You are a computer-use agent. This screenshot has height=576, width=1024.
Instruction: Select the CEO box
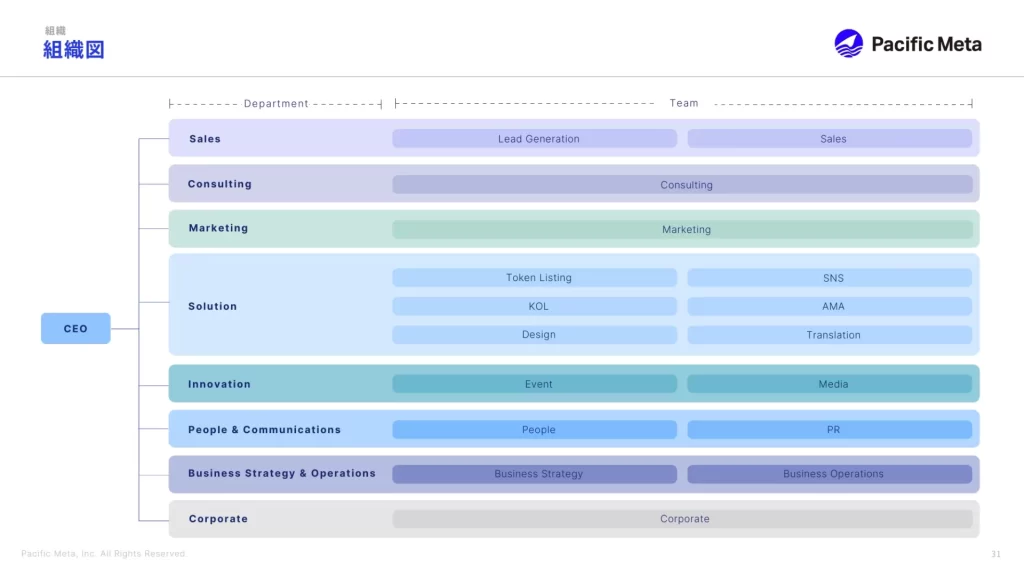pos(76,328)
